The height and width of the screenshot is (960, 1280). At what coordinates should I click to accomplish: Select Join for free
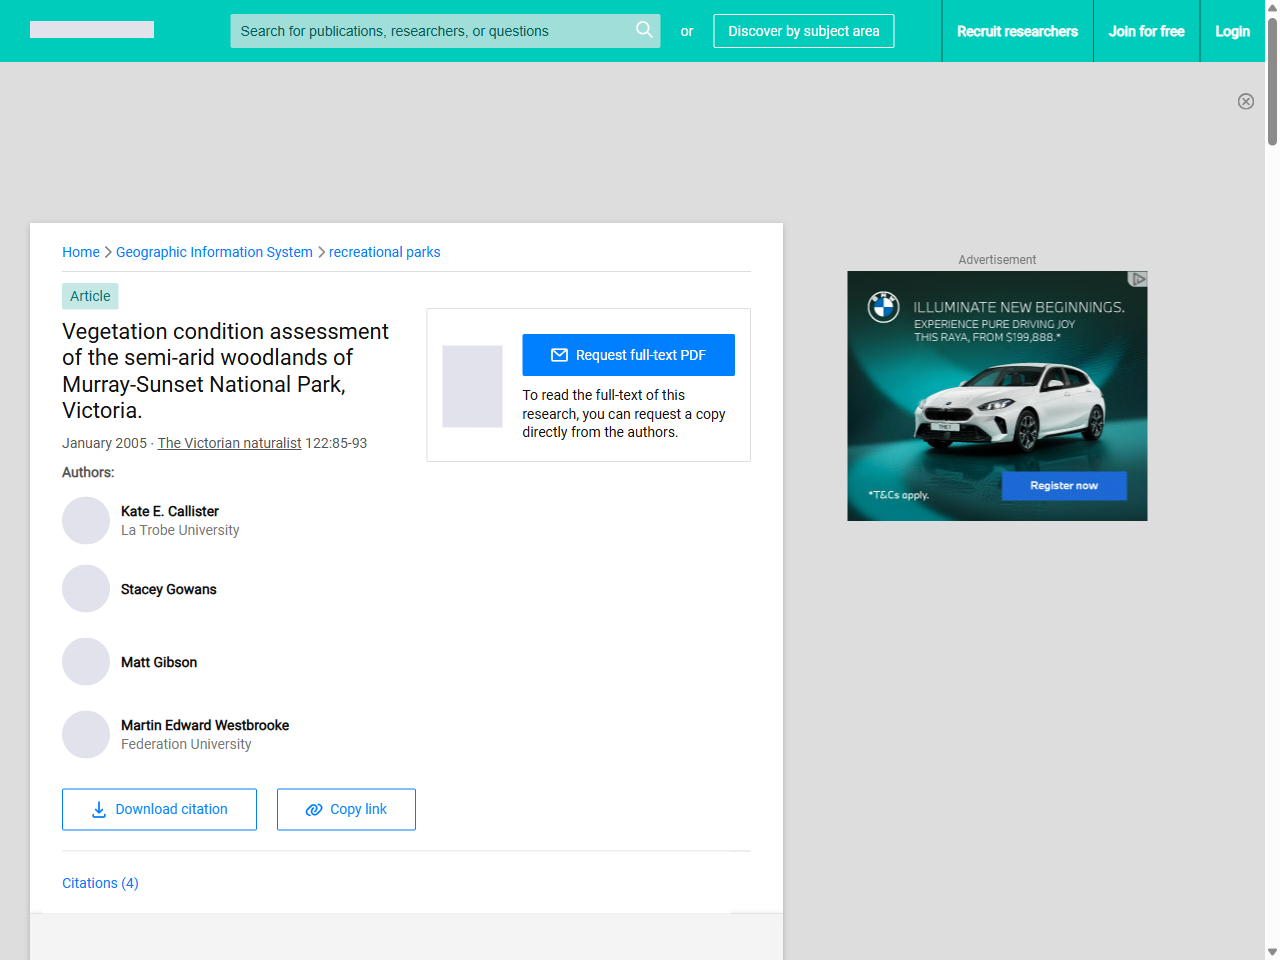point(1146,31)
